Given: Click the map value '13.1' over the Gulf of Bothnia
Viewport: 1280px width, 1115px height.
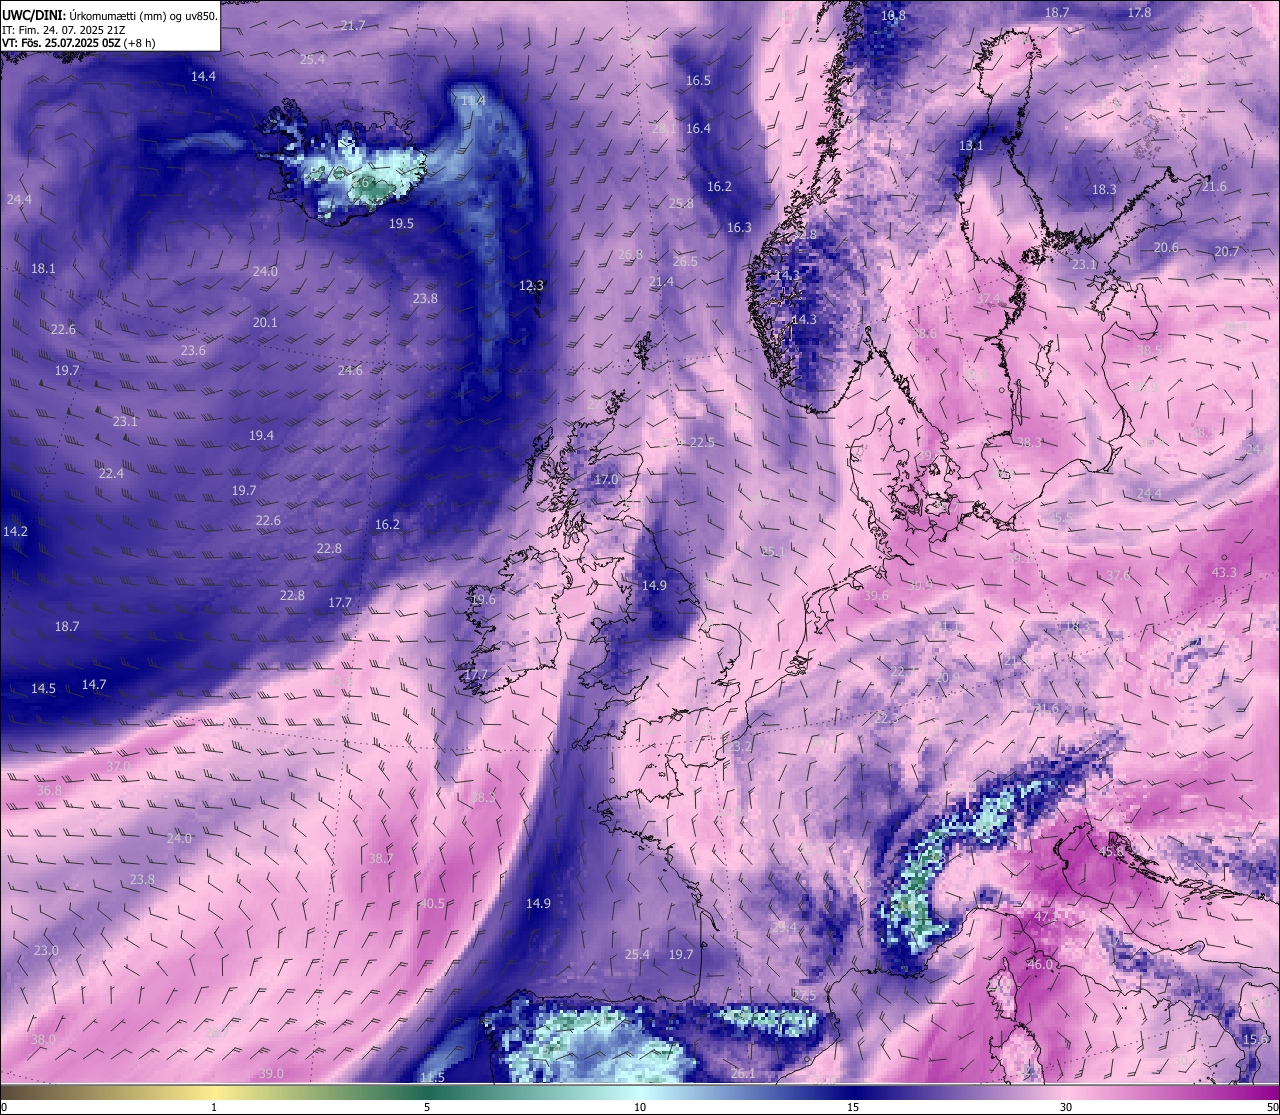Looking at the screenshot, I should click(971, 146).
